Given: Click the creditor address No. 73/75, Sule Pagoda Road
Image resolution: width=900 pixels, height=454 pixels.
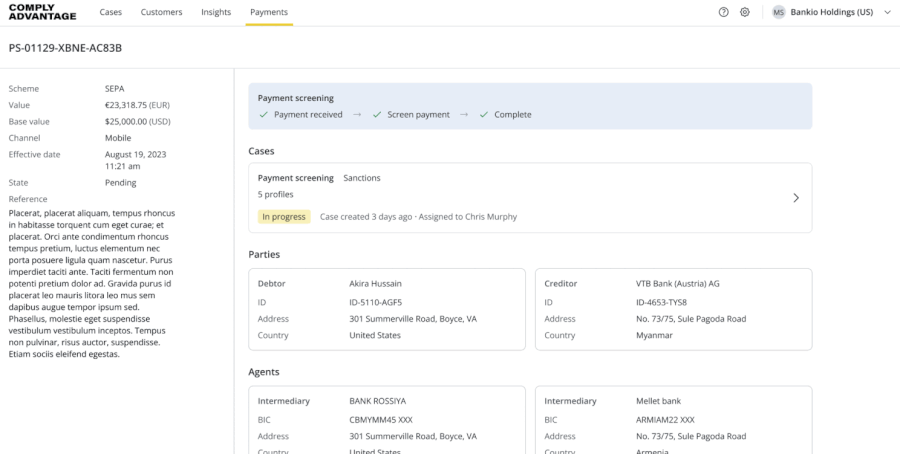Looking at the screenshot, I should [690, 319].
